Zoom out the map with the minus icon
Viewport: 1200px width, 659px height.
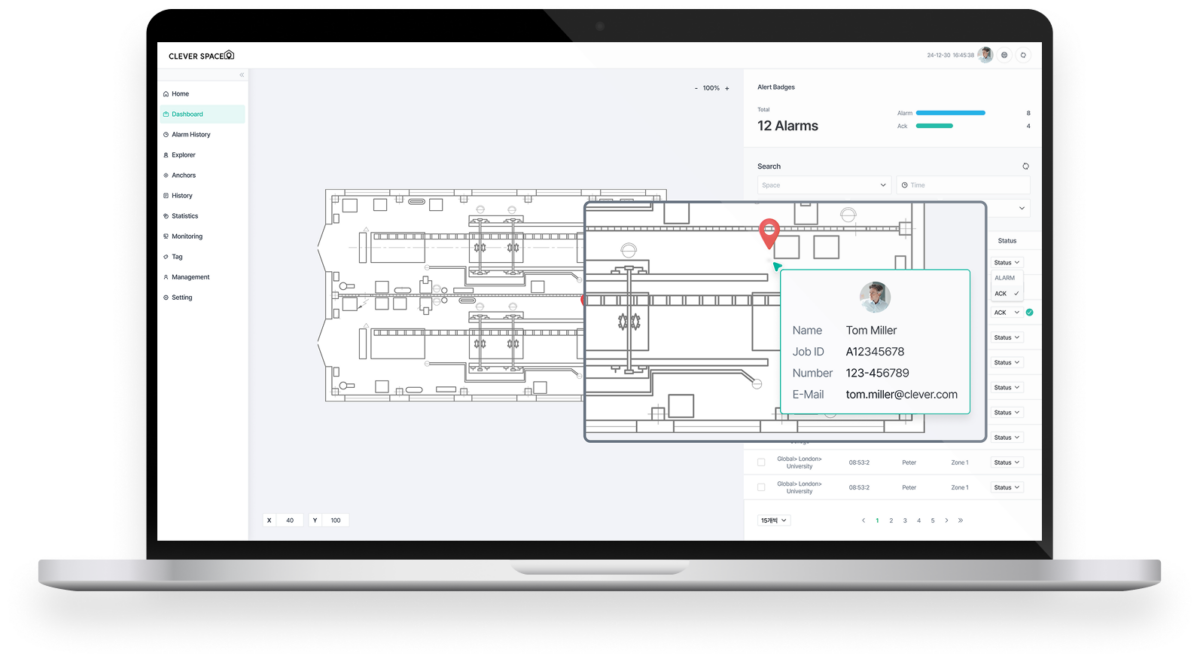tap(696, 88)
